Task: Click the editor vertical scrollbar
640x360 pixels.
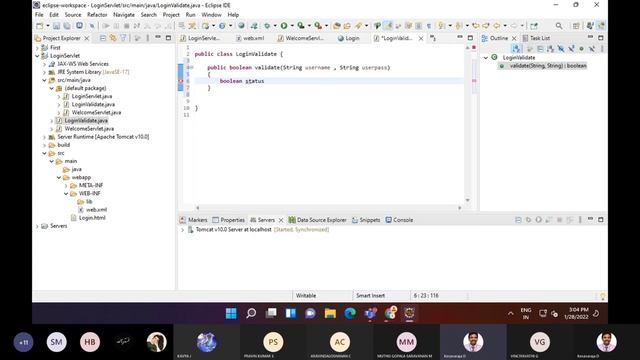Action: point(468,124)
